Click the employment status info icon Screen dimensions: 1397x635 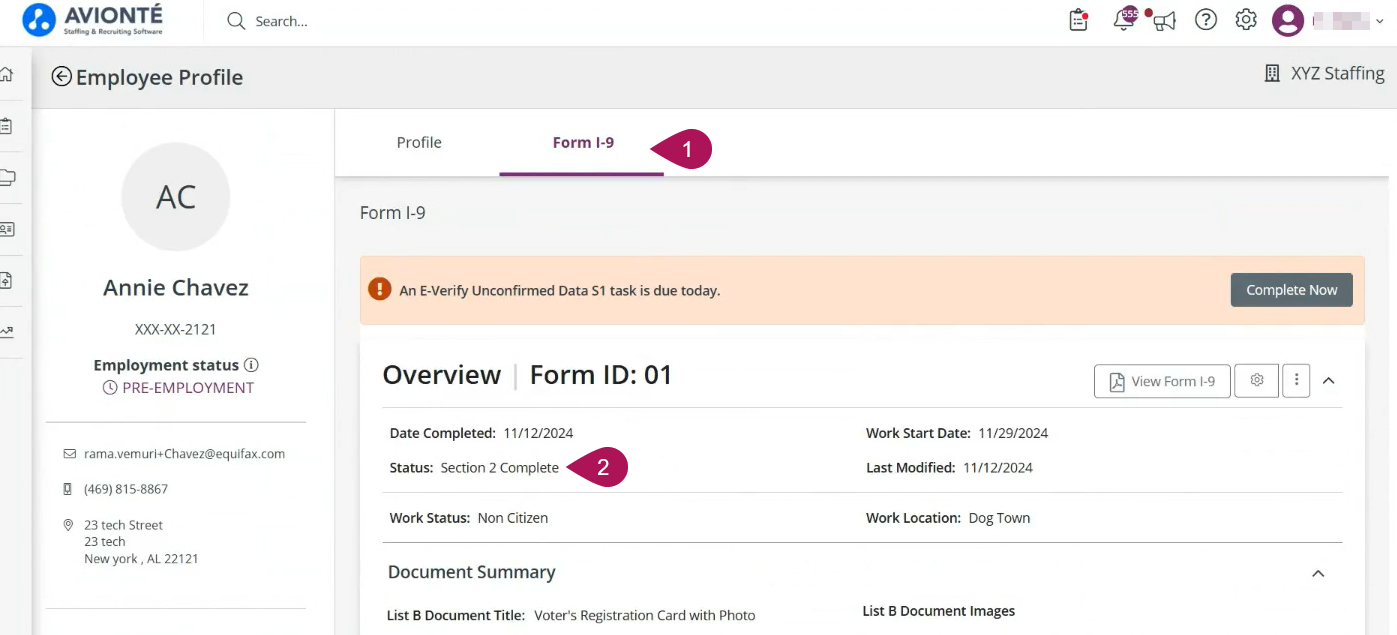click(252, 365)
